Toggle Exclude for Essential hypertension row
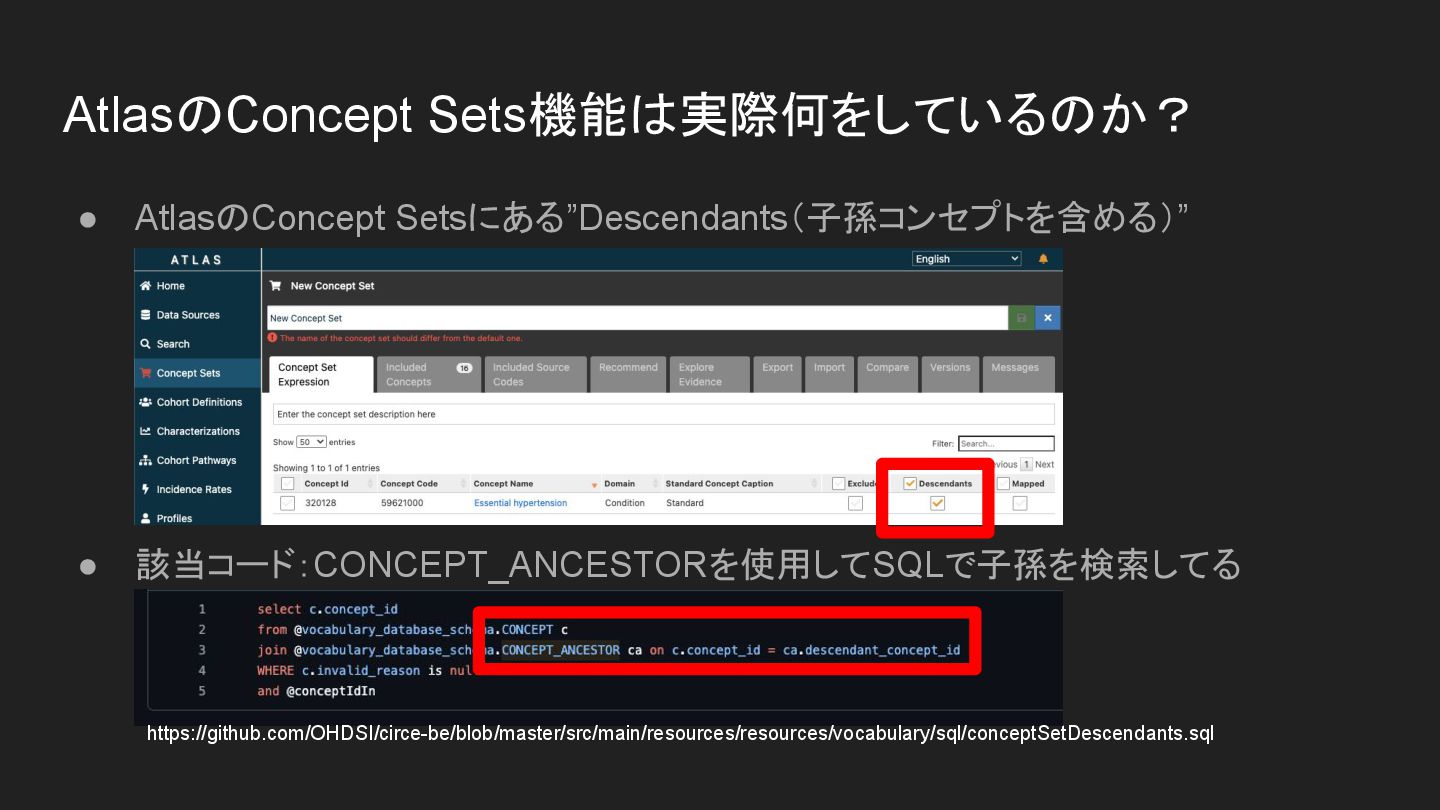The image size is (1440, 810). pyautogui.click(x=855, y=503)
